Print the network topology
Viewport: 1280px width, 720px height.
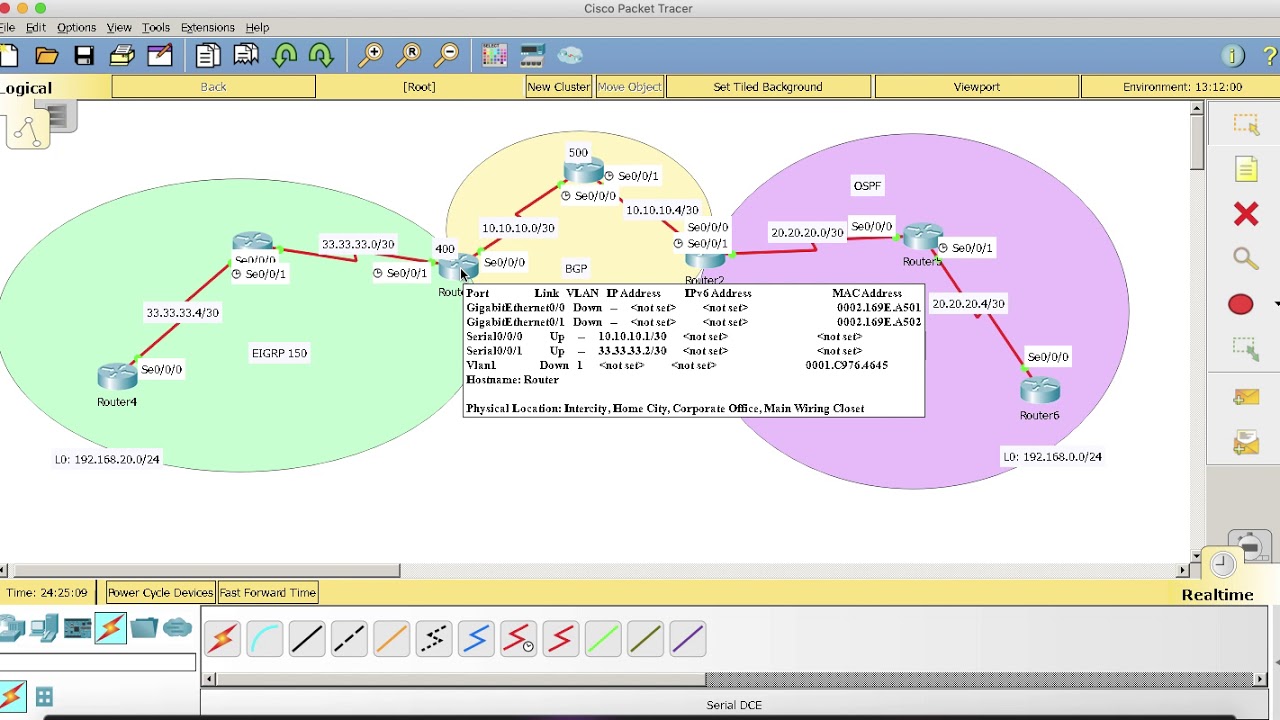pos(122,55)
